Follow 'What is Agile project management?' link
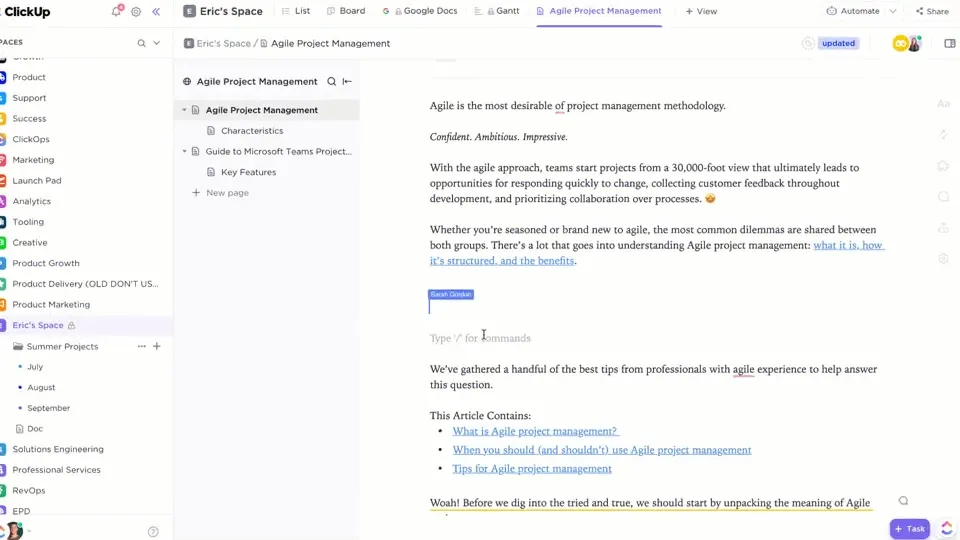The height and width of the screenshot is (540, 960). click(x=536, y=431)
